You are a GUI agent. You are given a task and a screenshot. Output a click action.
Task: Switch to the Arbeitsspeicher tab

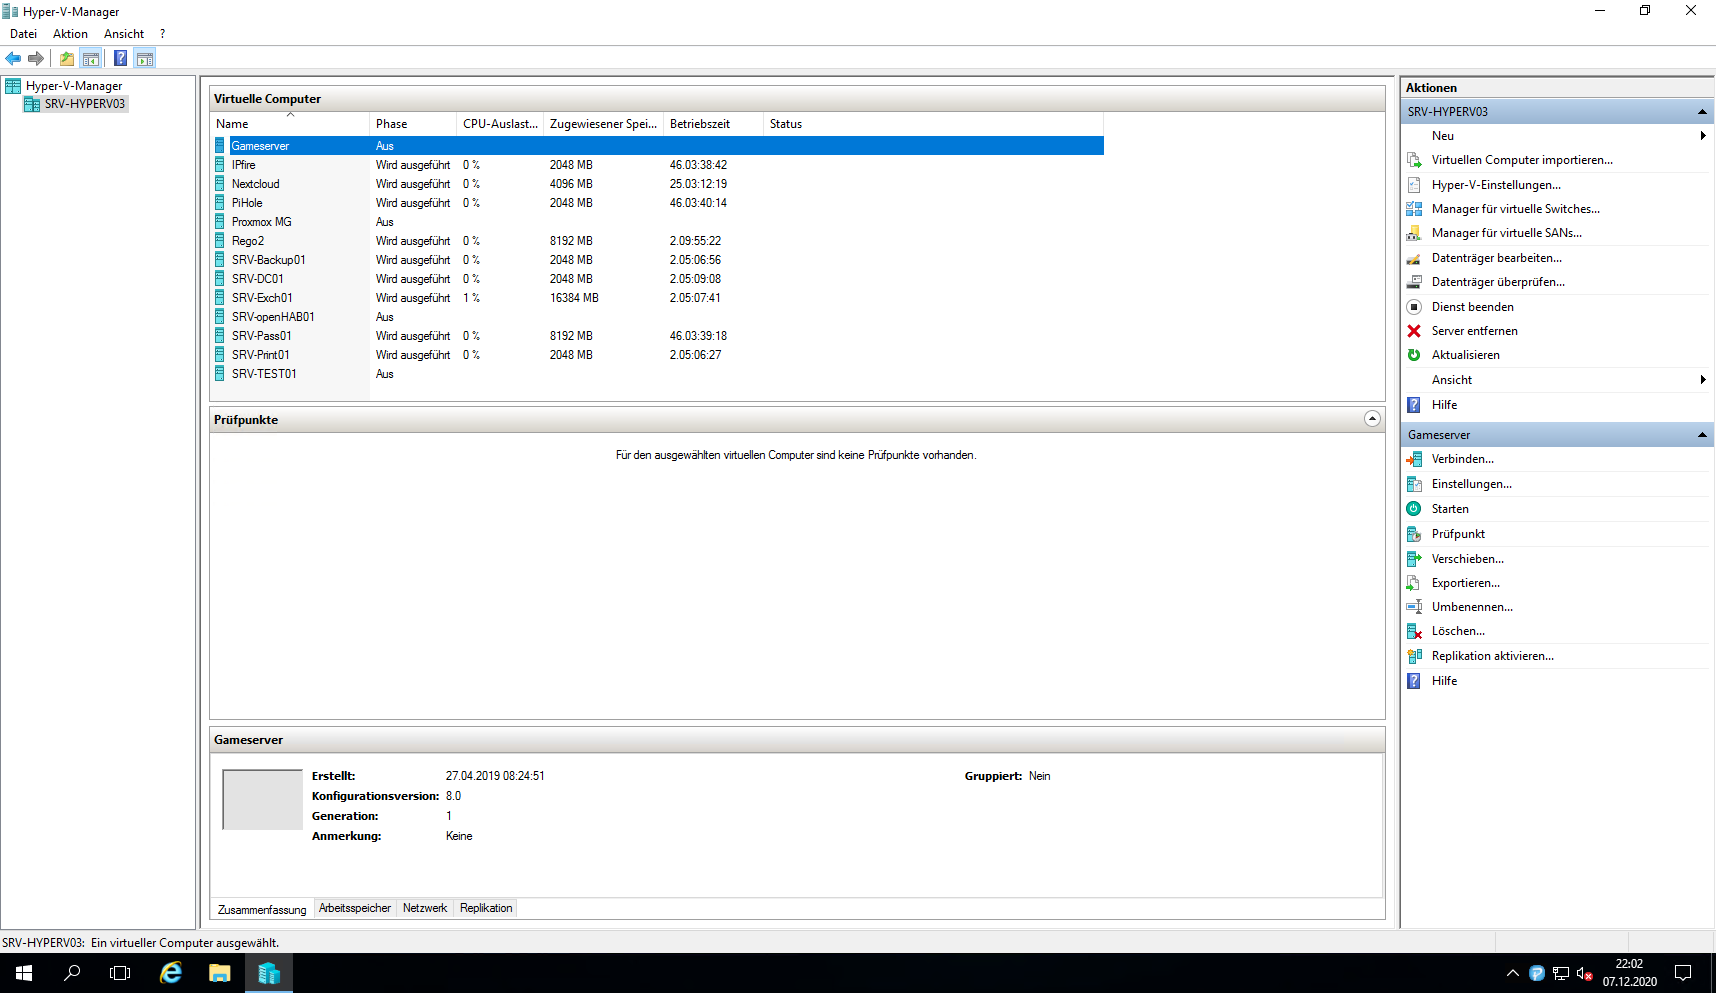[355, 908]
